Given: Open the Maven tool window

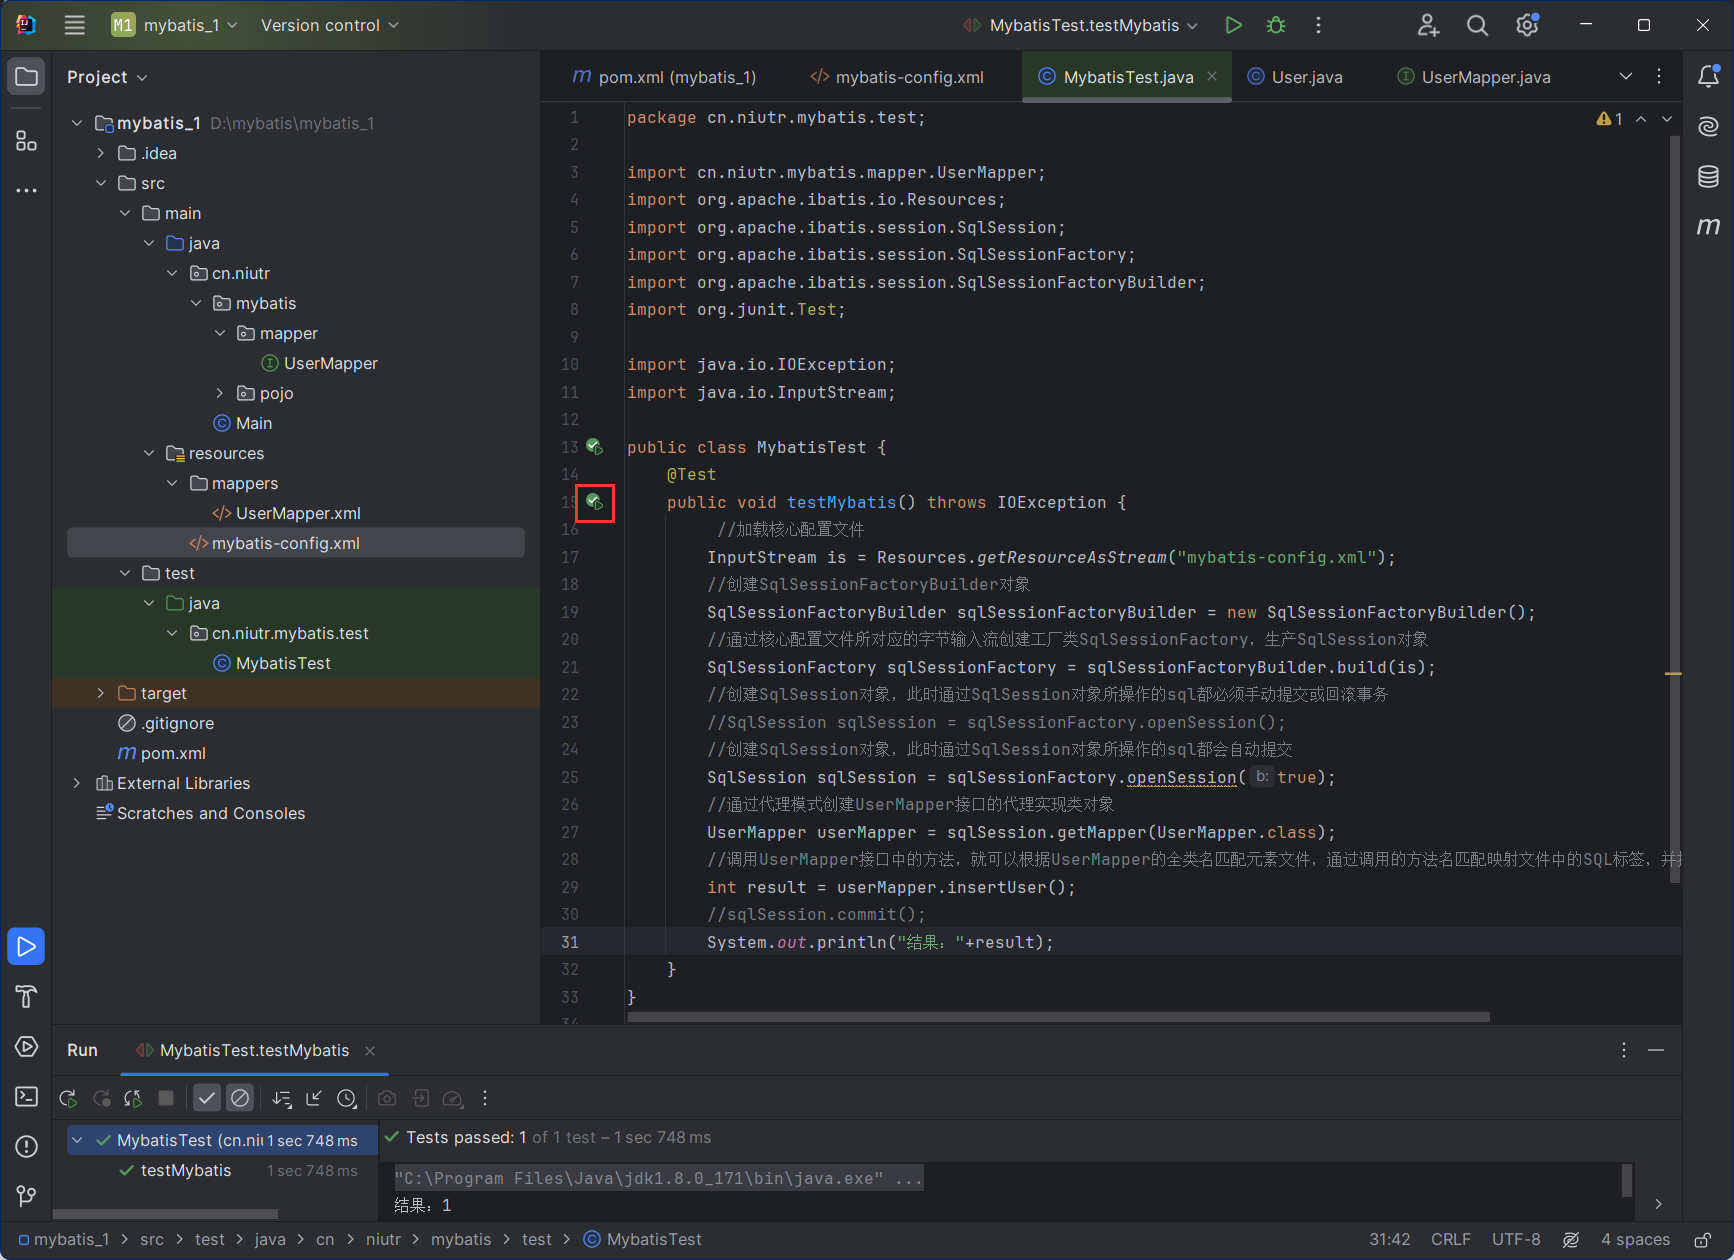Looking at the screenshot, I should coord(1708,226).
